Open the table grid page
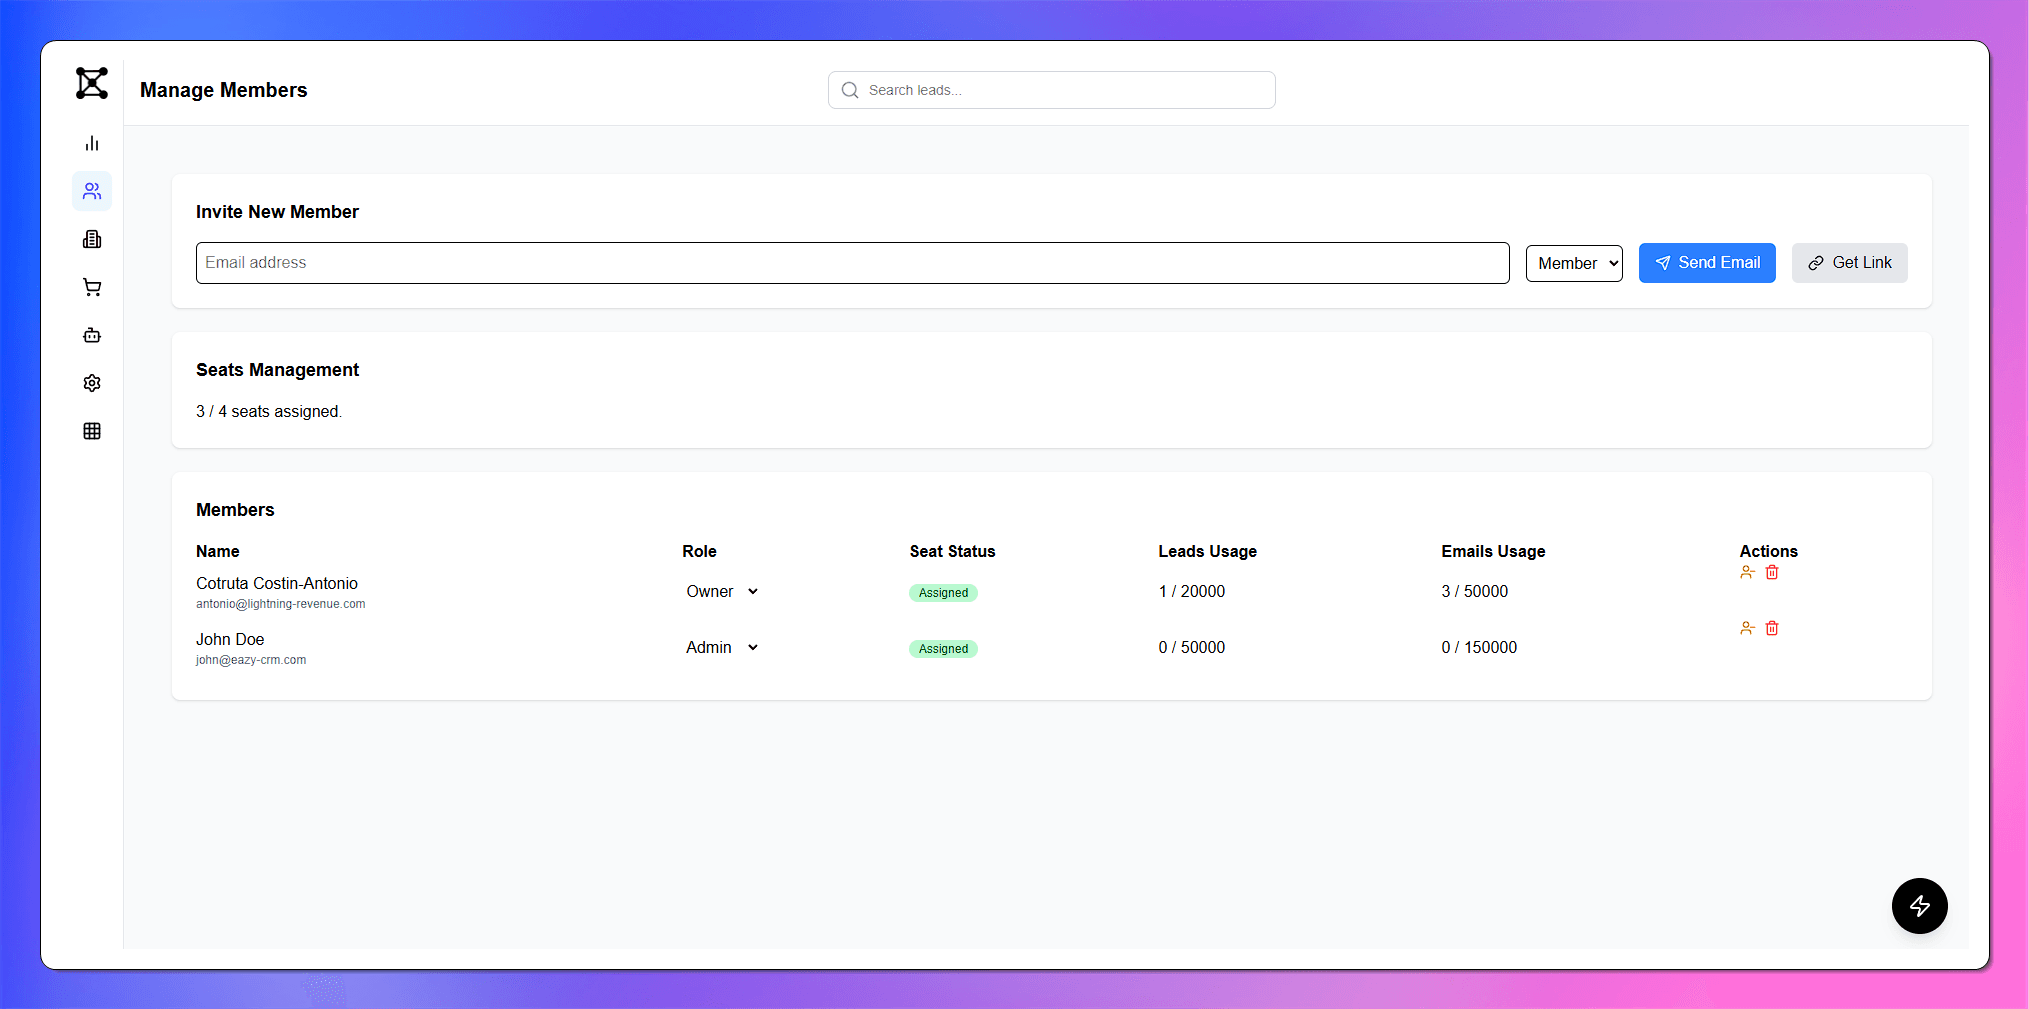This screenshot has width=2029, height=1009. pos(92,431)
